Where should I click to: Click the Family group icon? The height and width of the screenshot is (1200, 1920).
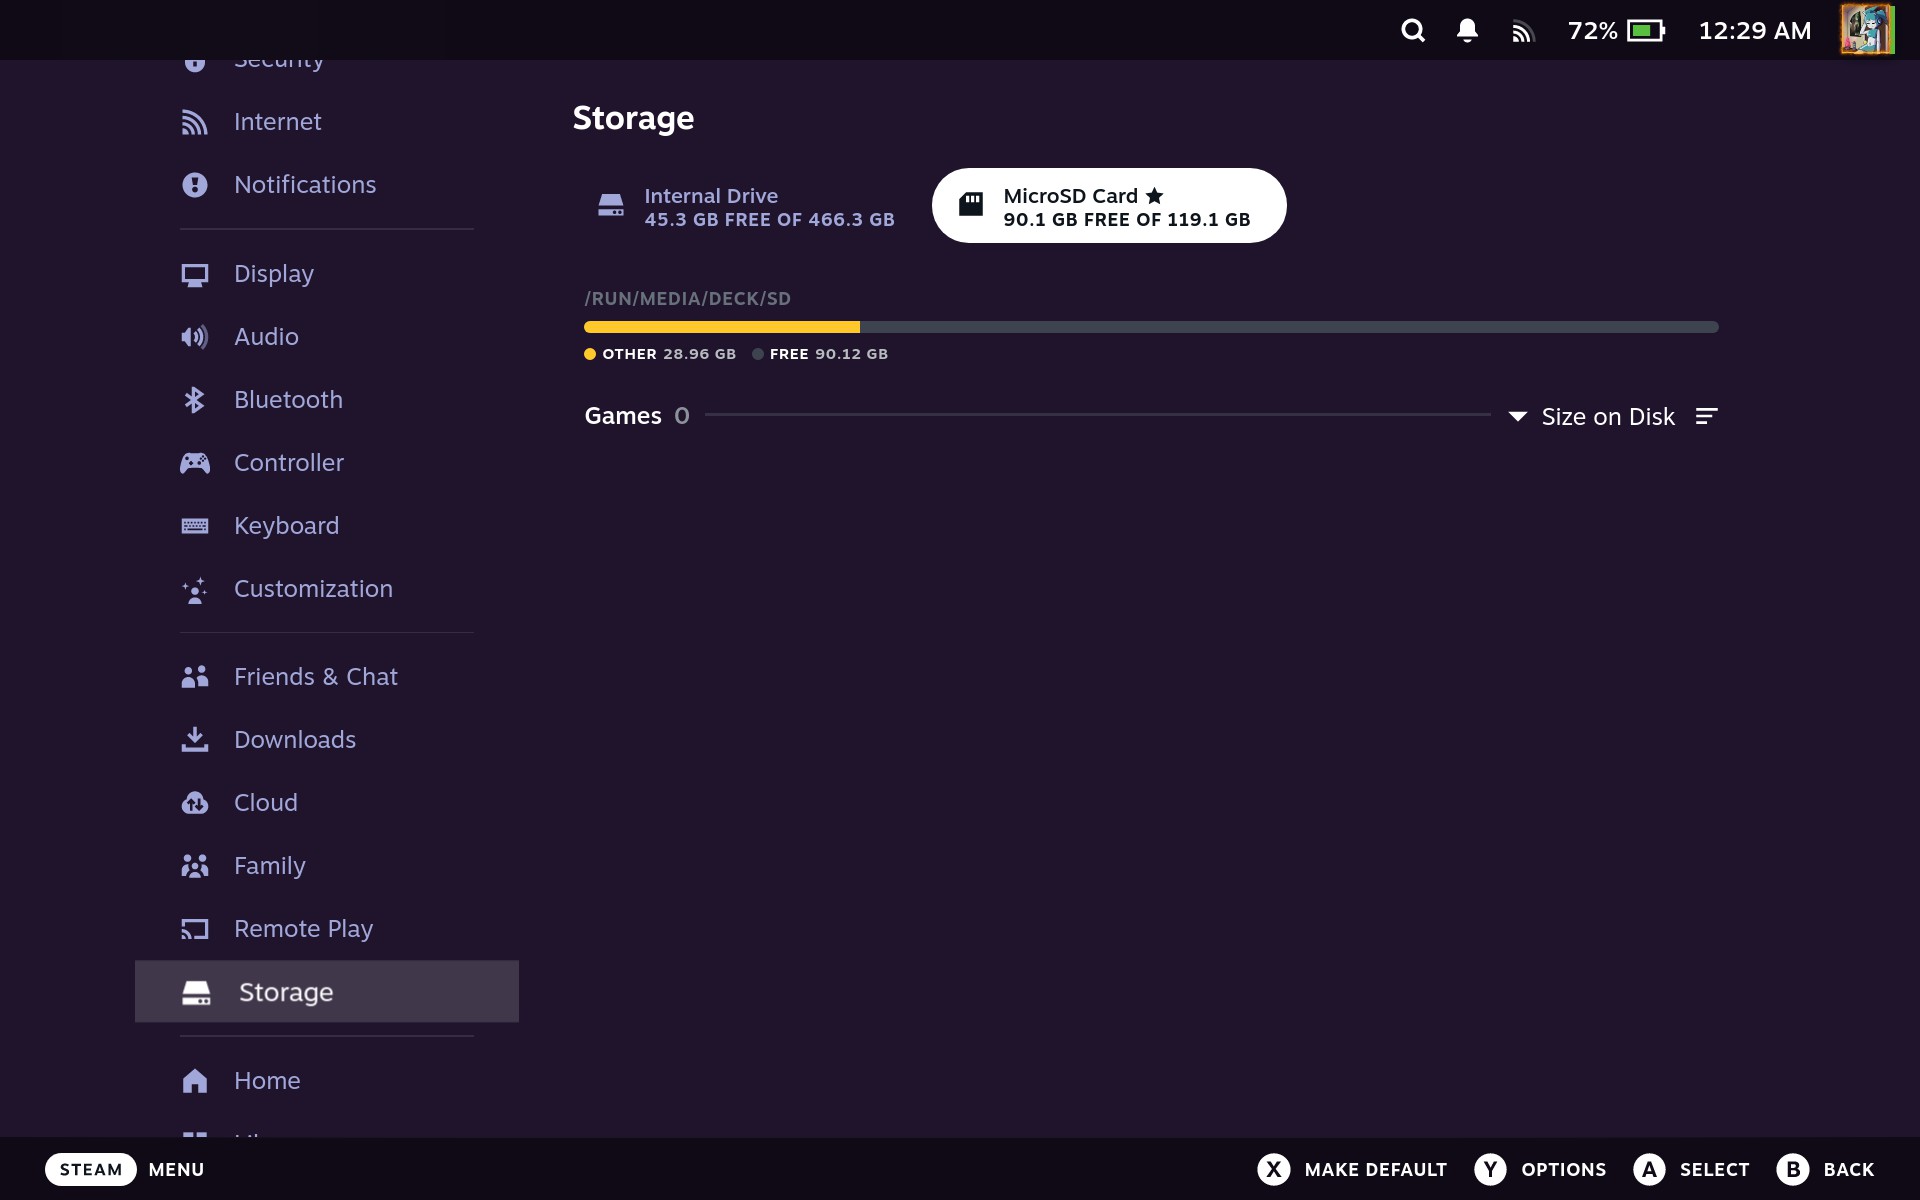[195, 866]
